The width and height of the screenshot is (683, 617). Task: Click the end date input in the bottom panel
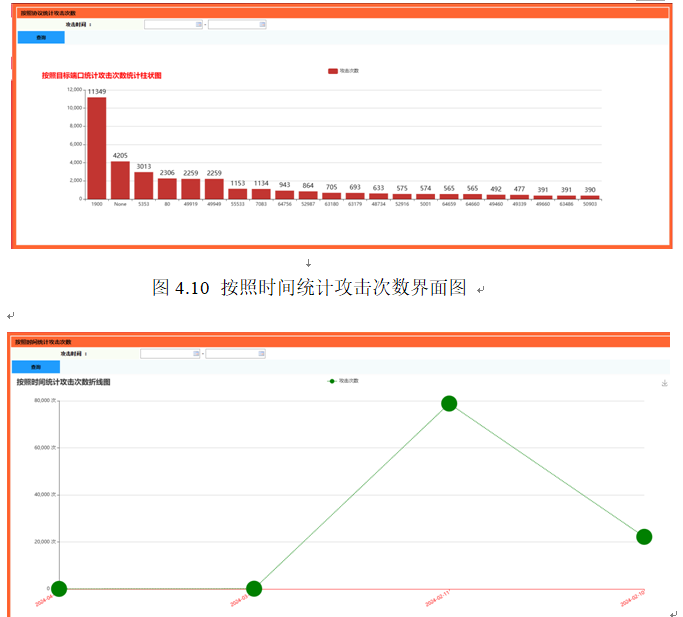232,353
